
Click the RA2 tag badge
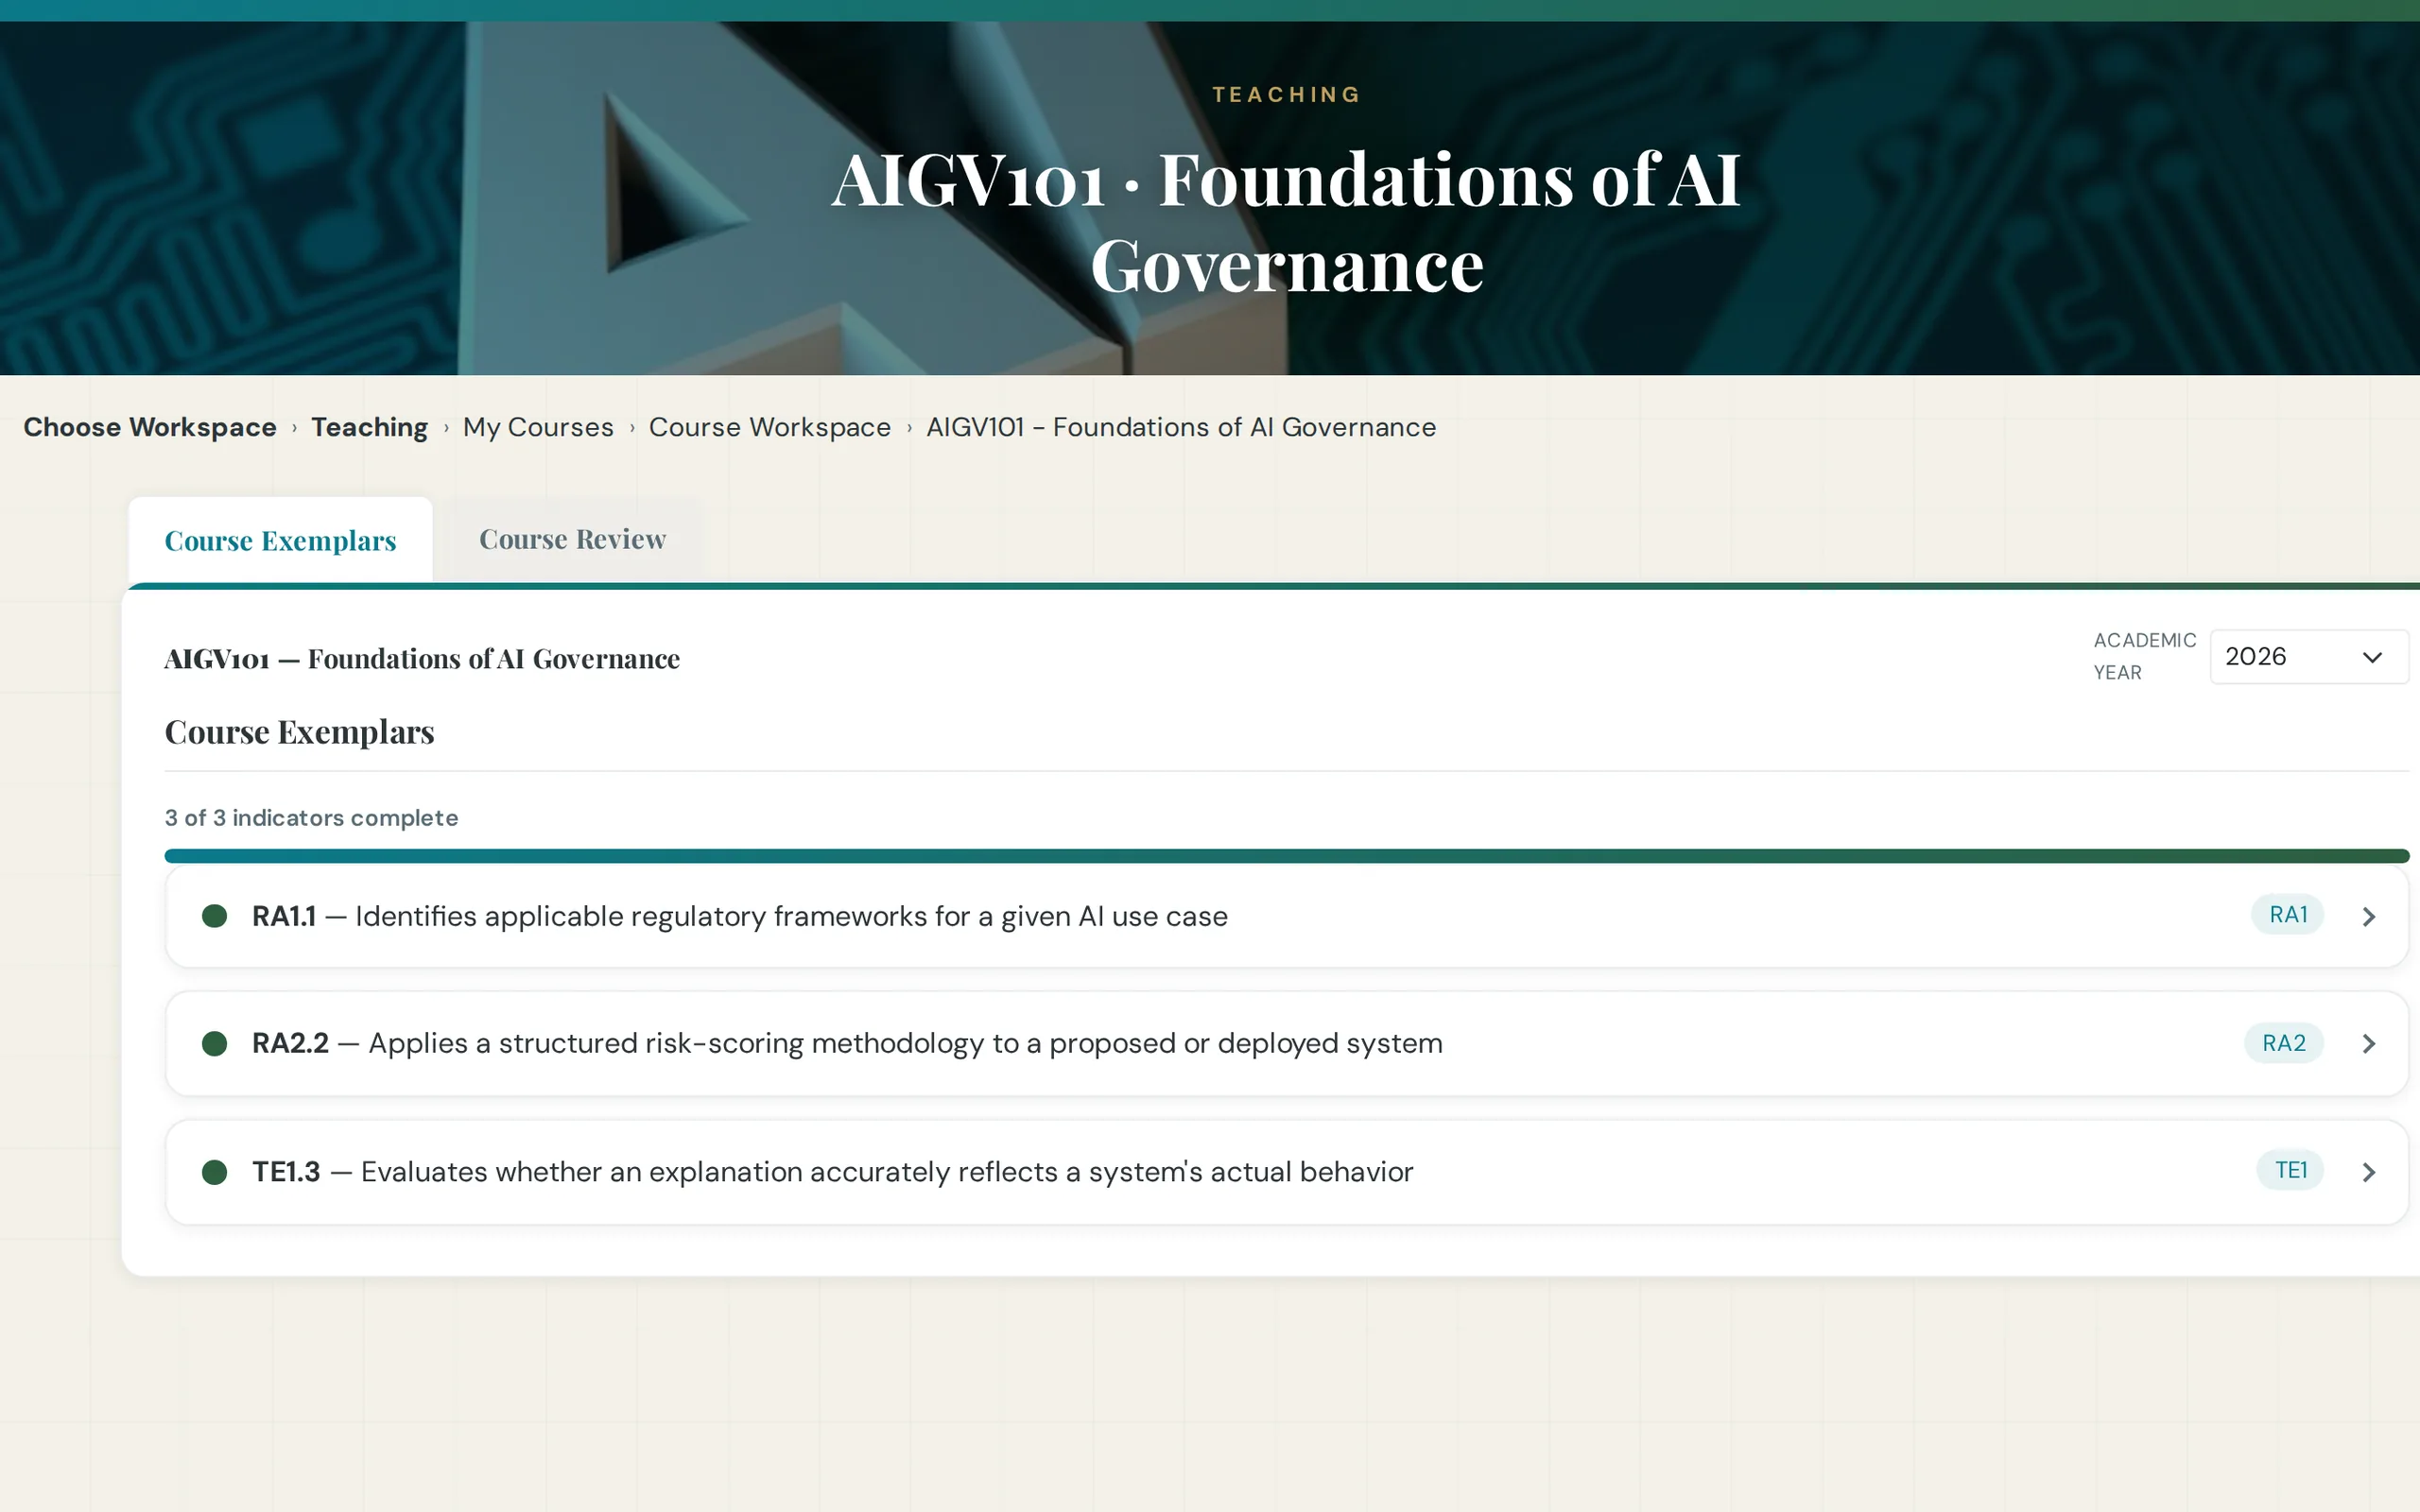pyautogui.click(x=2283, y=1043)
